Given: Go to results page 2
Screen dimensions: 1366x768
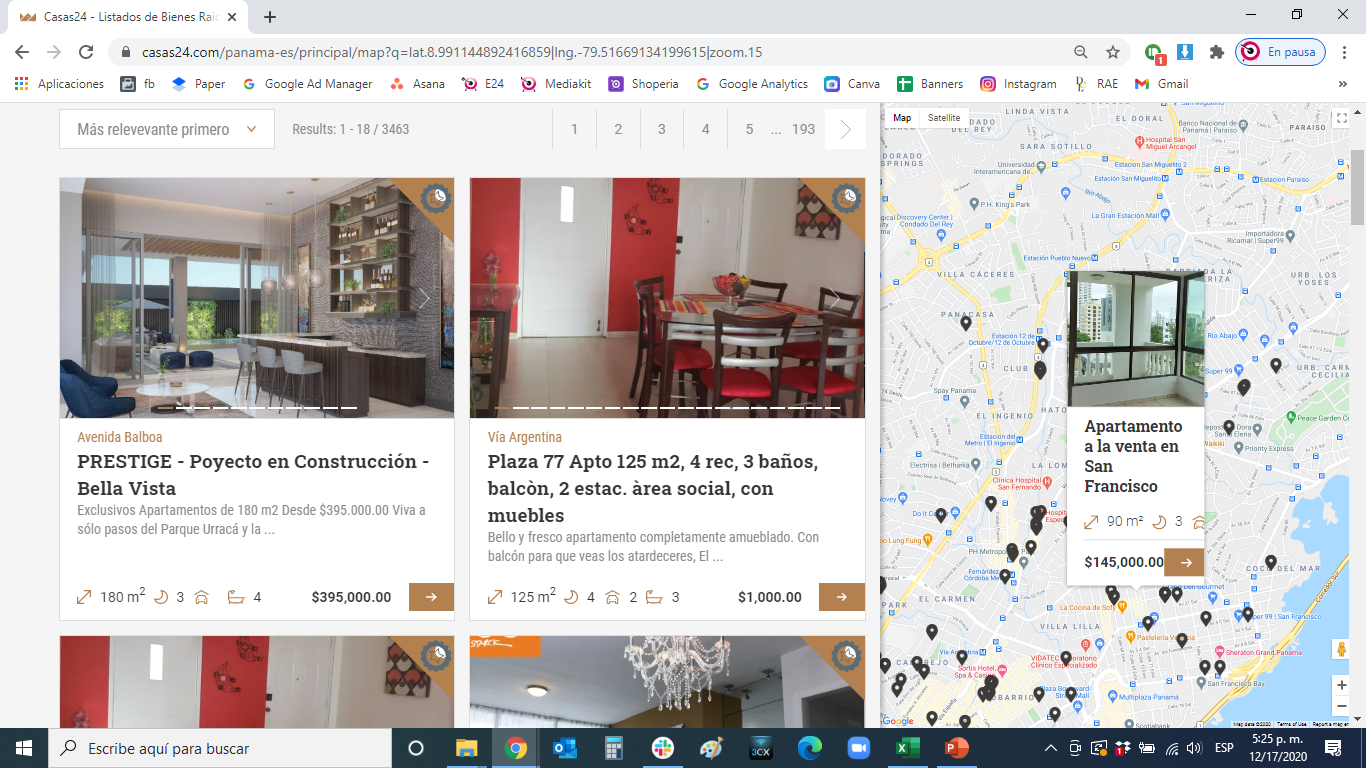Looking at the screenshot, I should click(618, 129).
